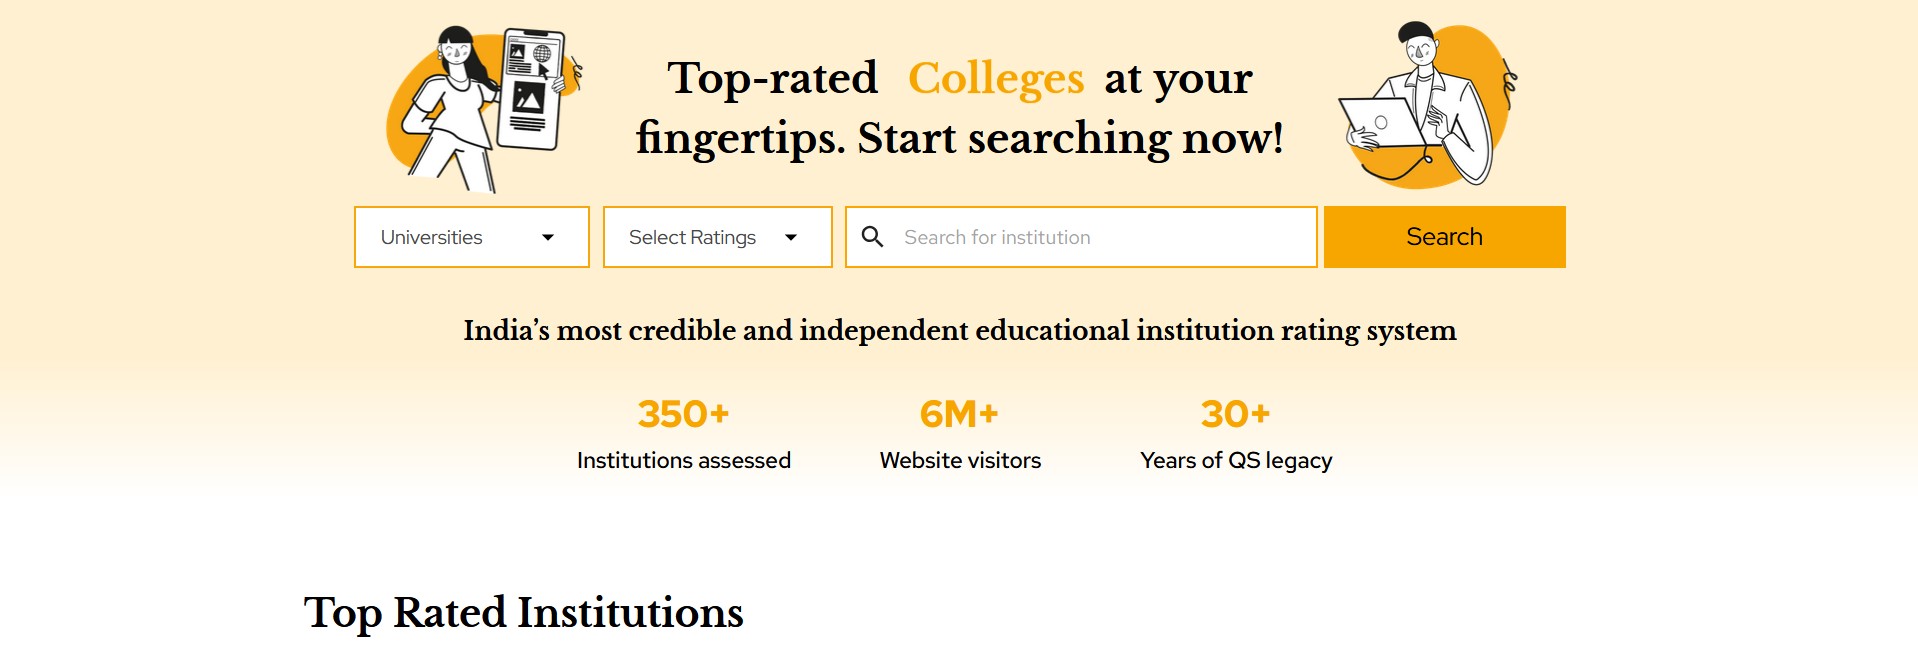Click the arrow next to Universities
1918x645 pixels.
click(548, 237)
